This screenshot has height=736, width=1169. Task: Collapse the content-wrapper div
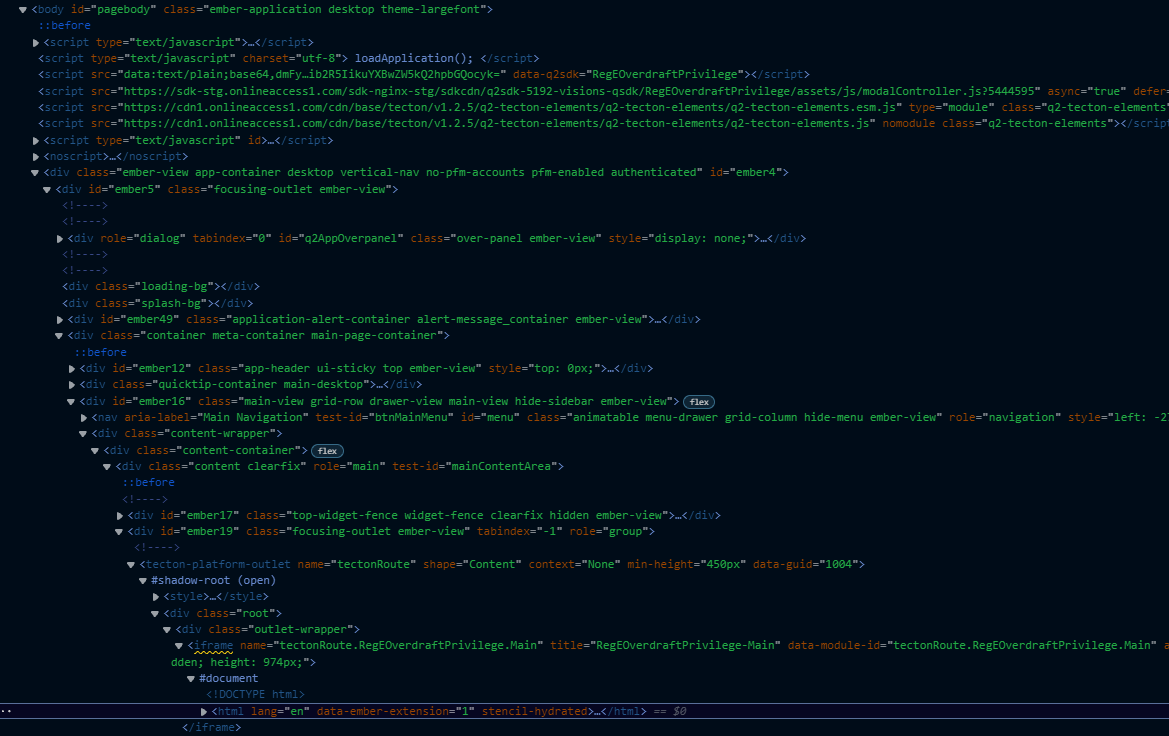[83, 434]
